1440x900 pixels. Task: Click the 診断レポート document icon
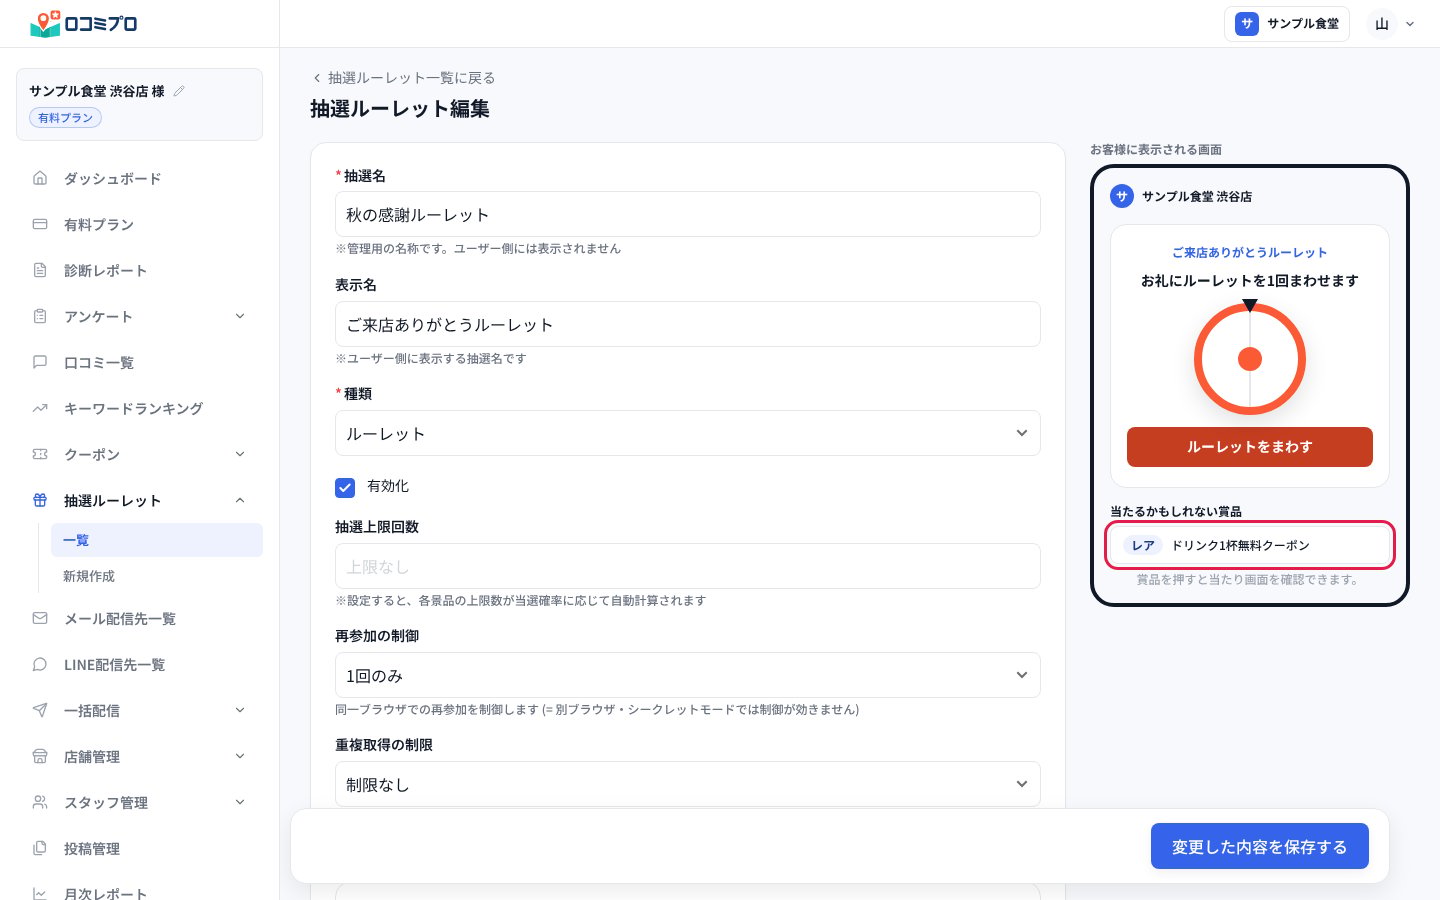(x=40, y=270)
